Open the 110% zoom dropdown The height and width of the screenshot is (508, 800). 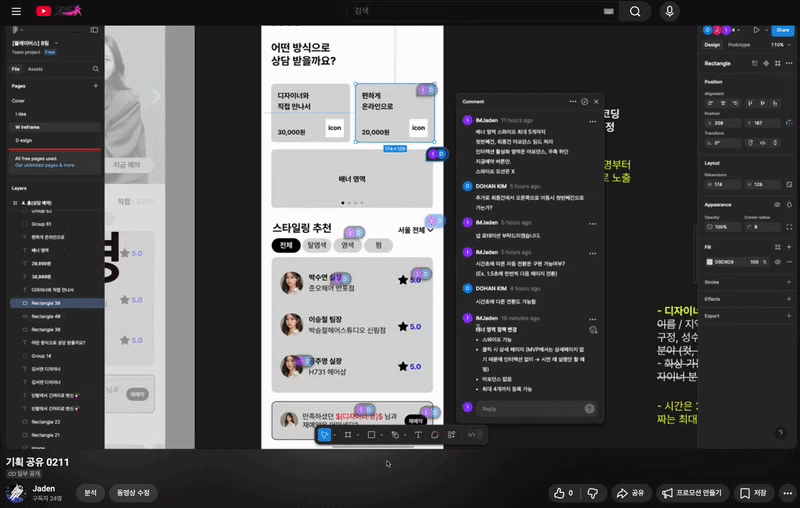pyautogui.click(x=781, y=45)
